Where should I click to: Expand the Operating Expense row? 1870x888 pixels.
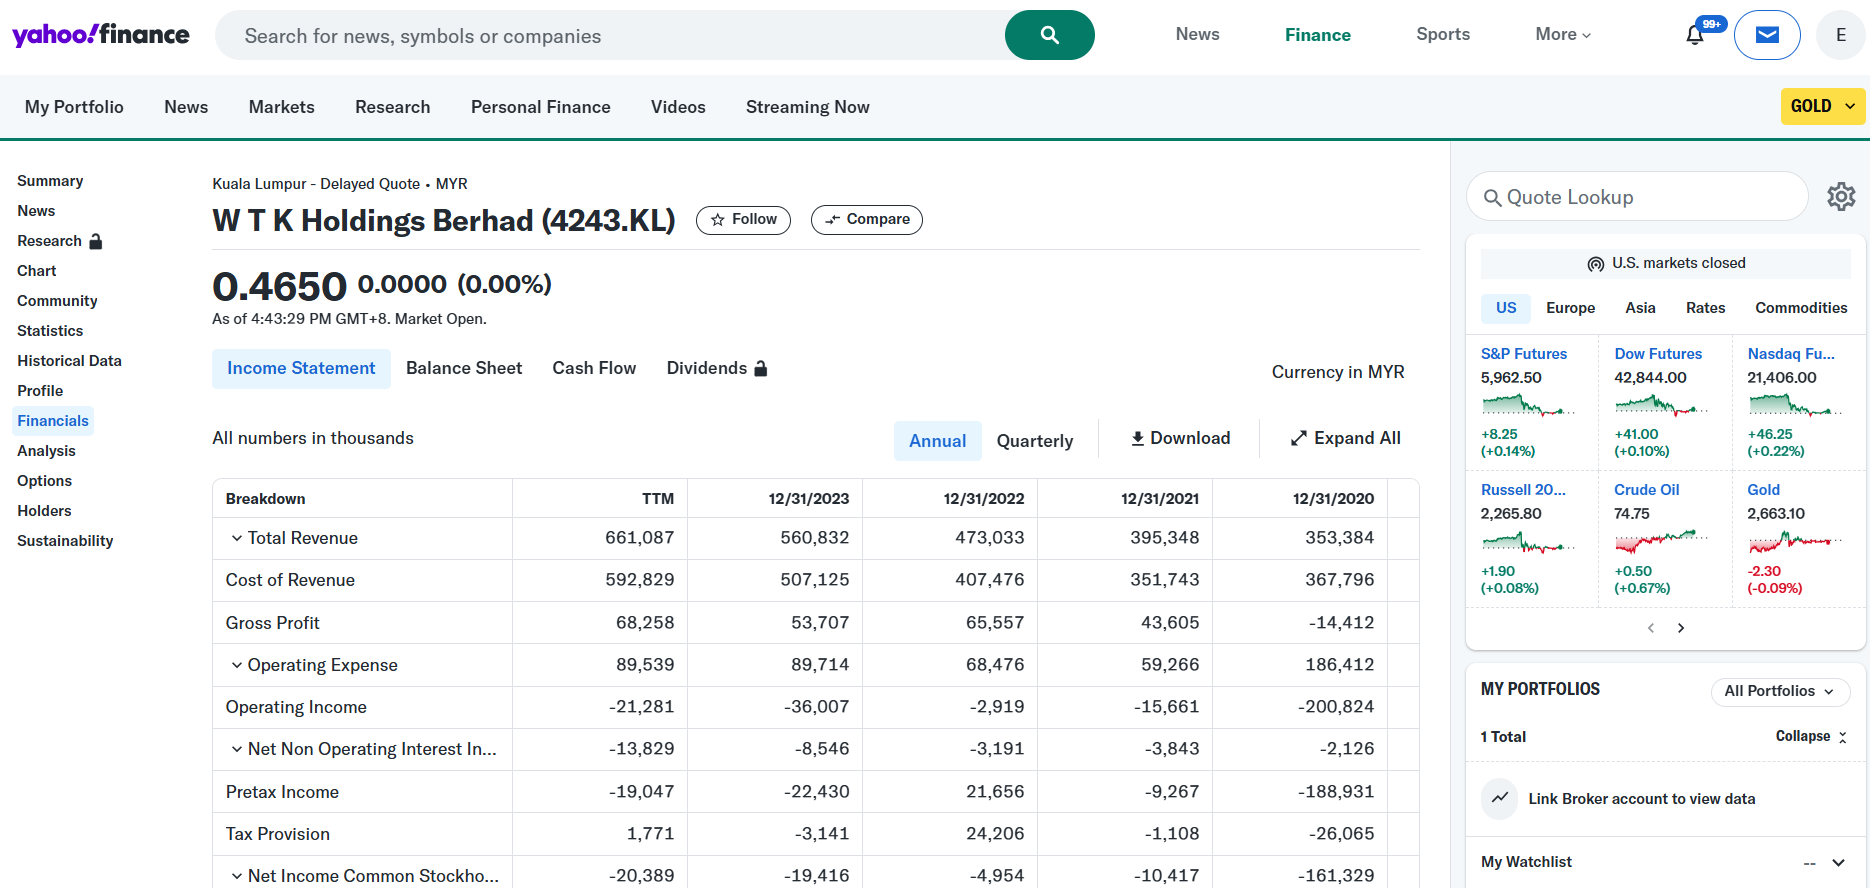click(237, 665)
